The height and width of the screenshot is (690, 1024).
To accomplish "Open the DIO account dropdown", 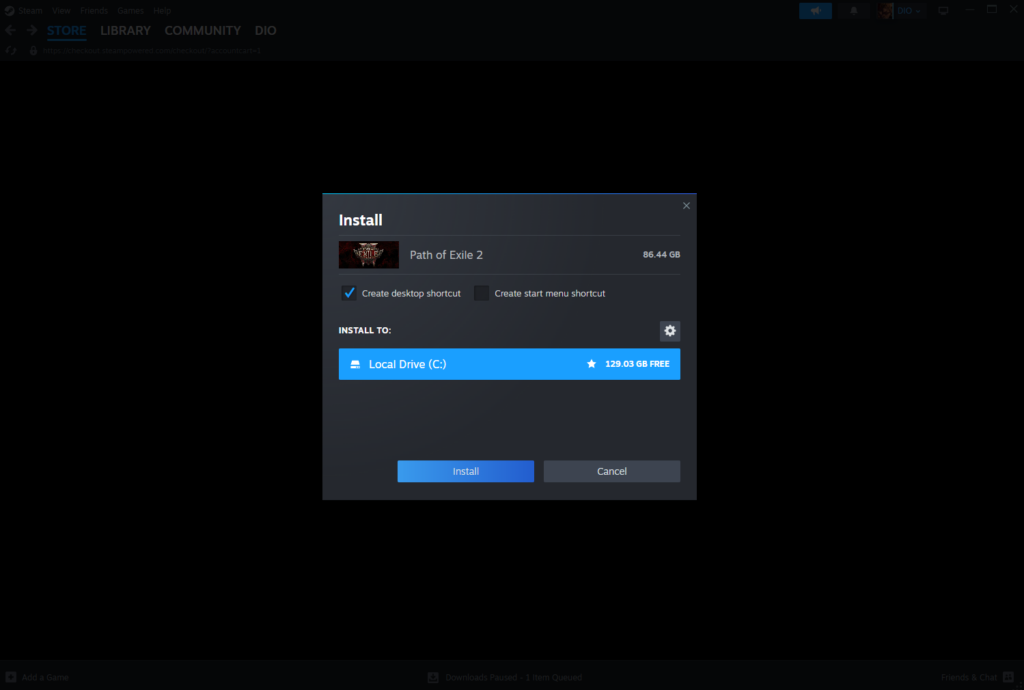I will point(899,10).
